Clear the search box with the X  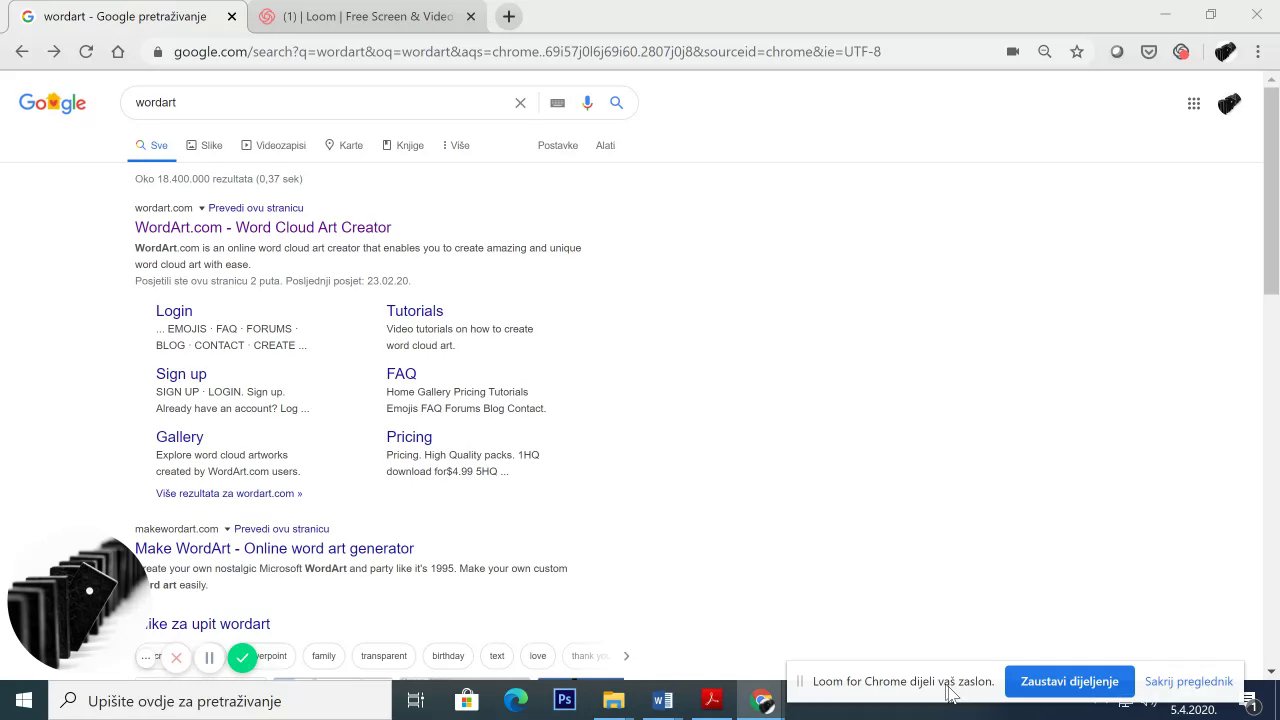click(x=520, y=103)
